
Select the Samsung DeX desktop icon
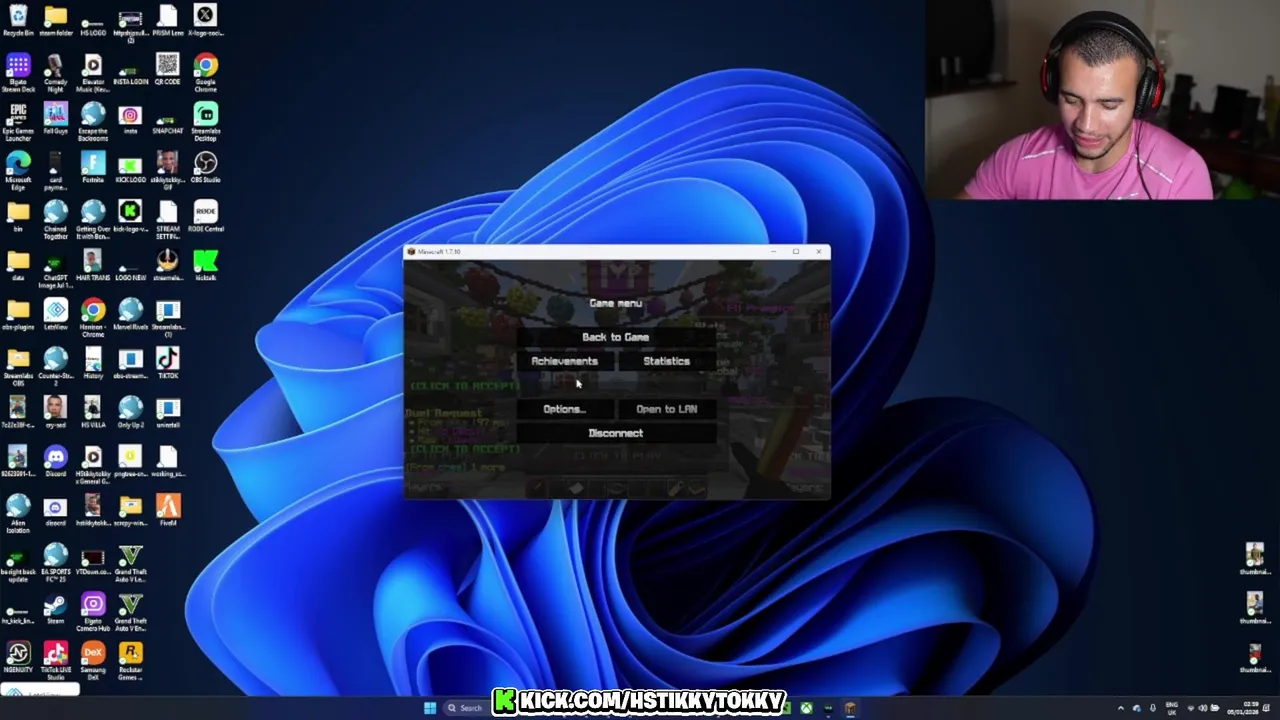point(93,660)
